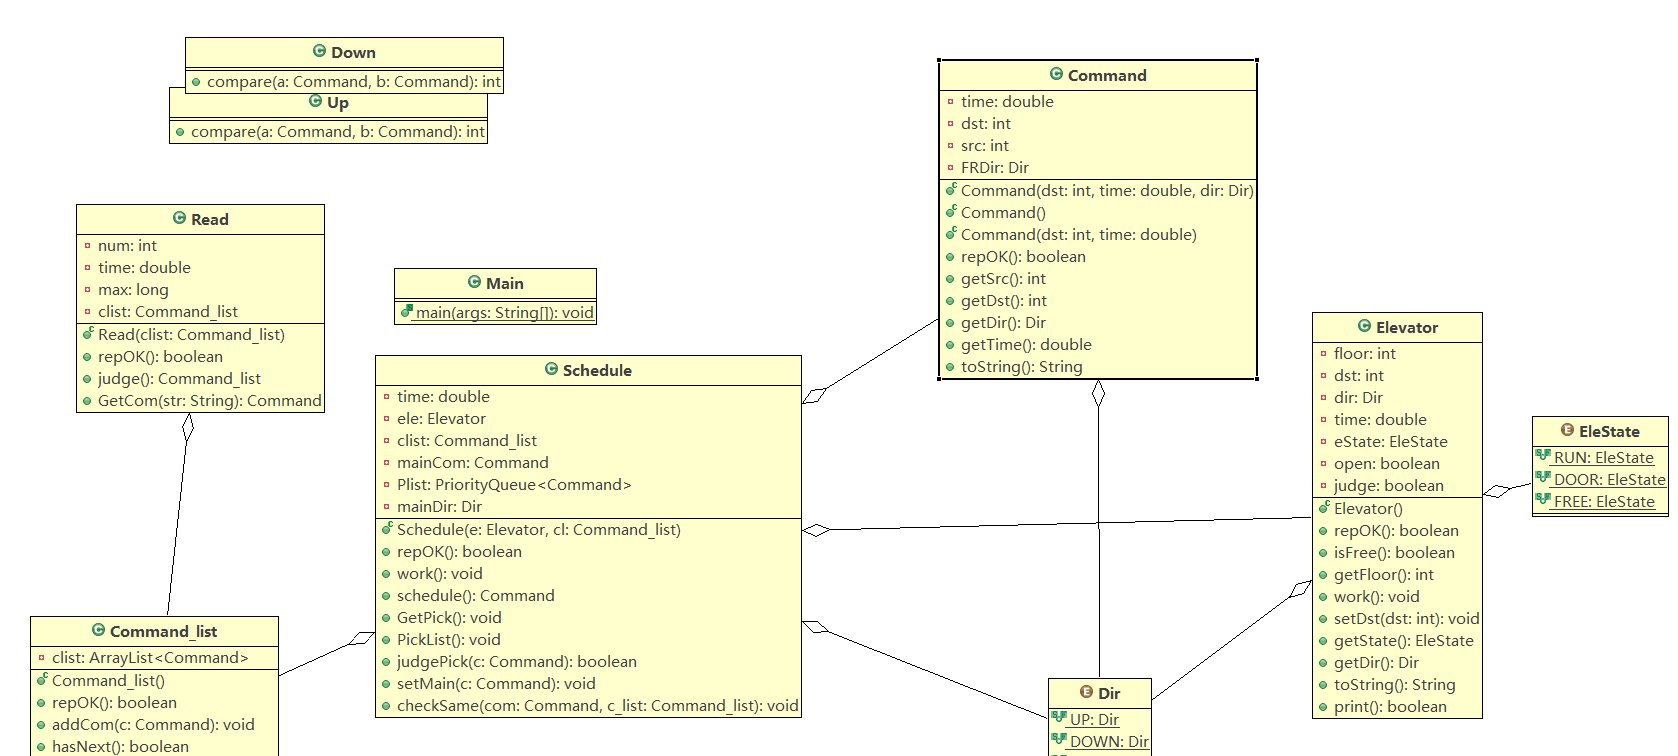Select the Read class title

210,219
